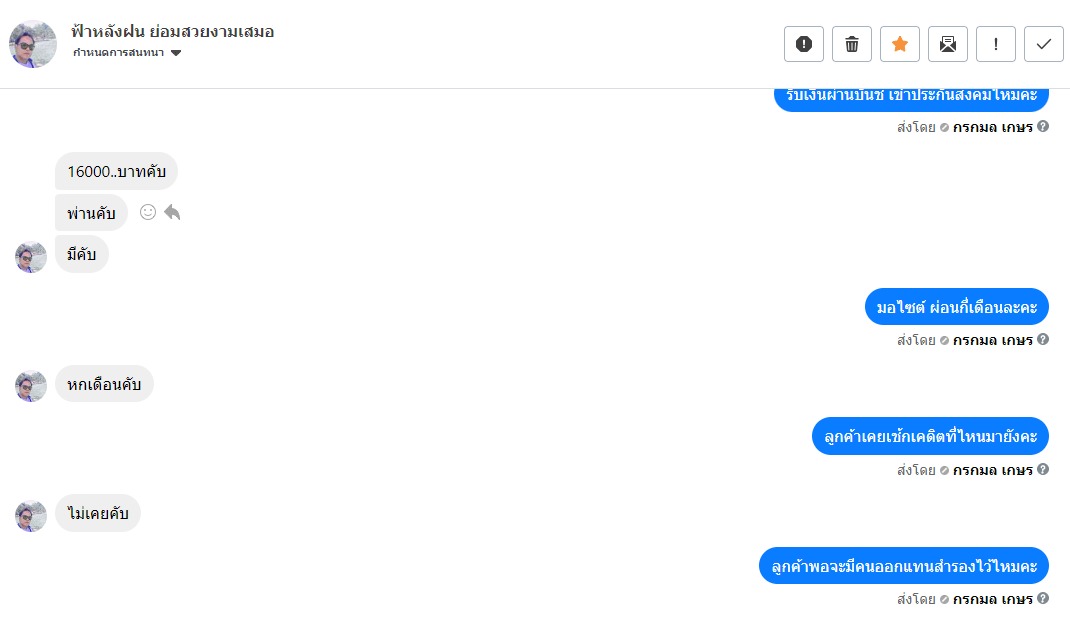
Task: Mark conversation as done with checkmark
Action: pos(1043,44)
